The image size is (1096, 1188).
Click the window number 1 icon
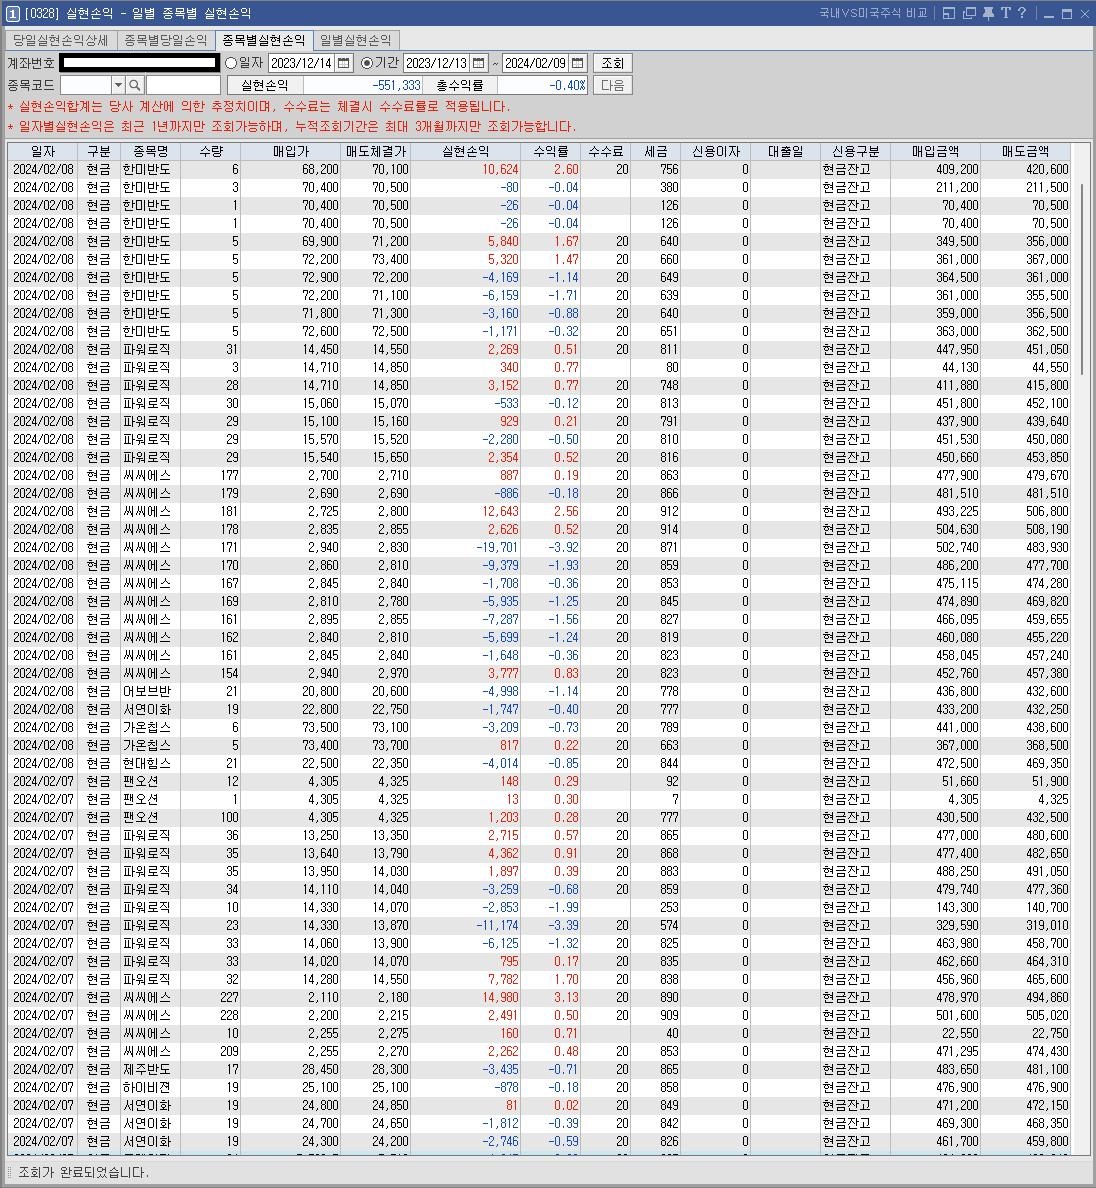[x=12, y=14]
